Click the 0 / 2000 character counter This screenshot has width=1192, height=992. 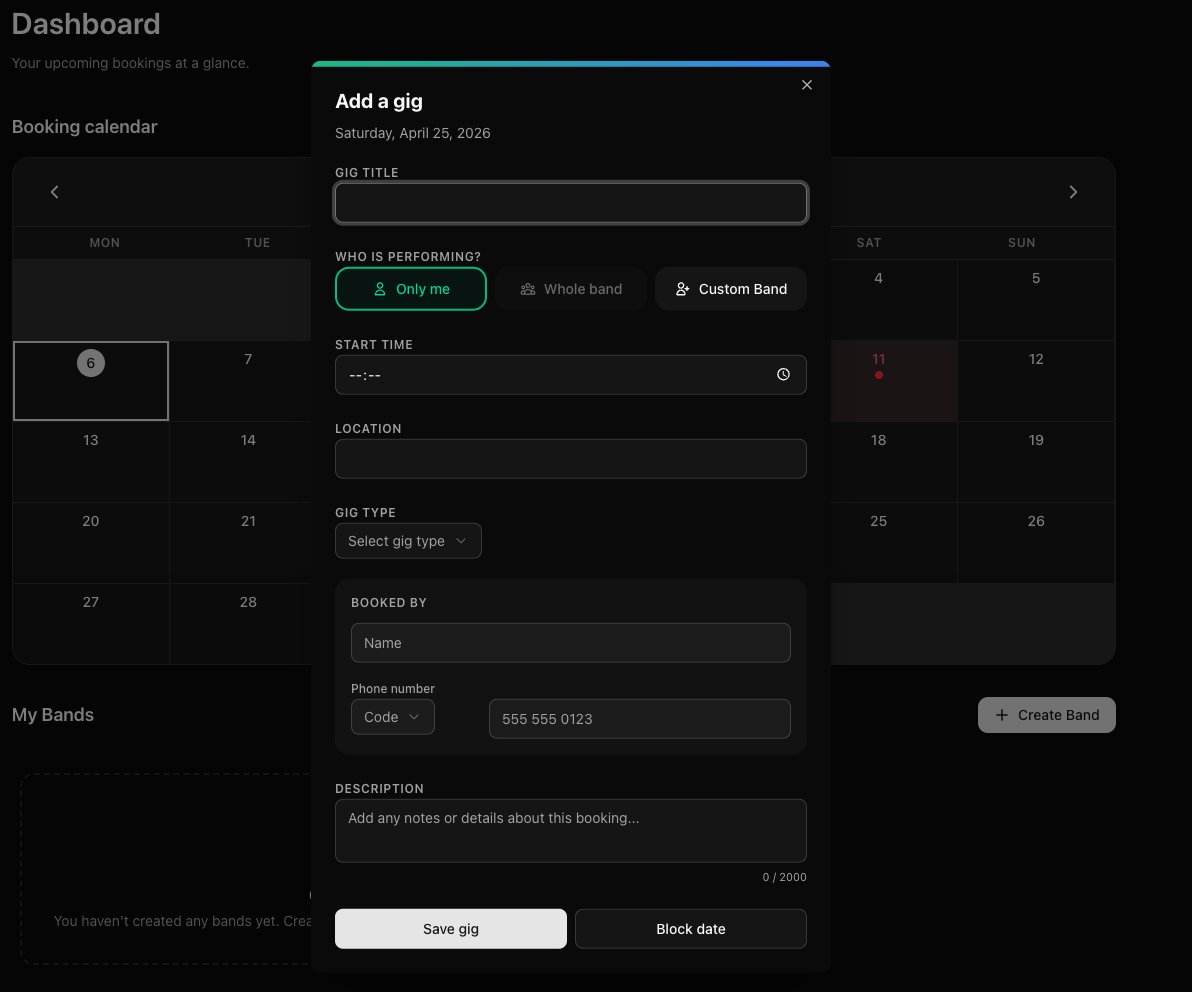click(785, 877)
